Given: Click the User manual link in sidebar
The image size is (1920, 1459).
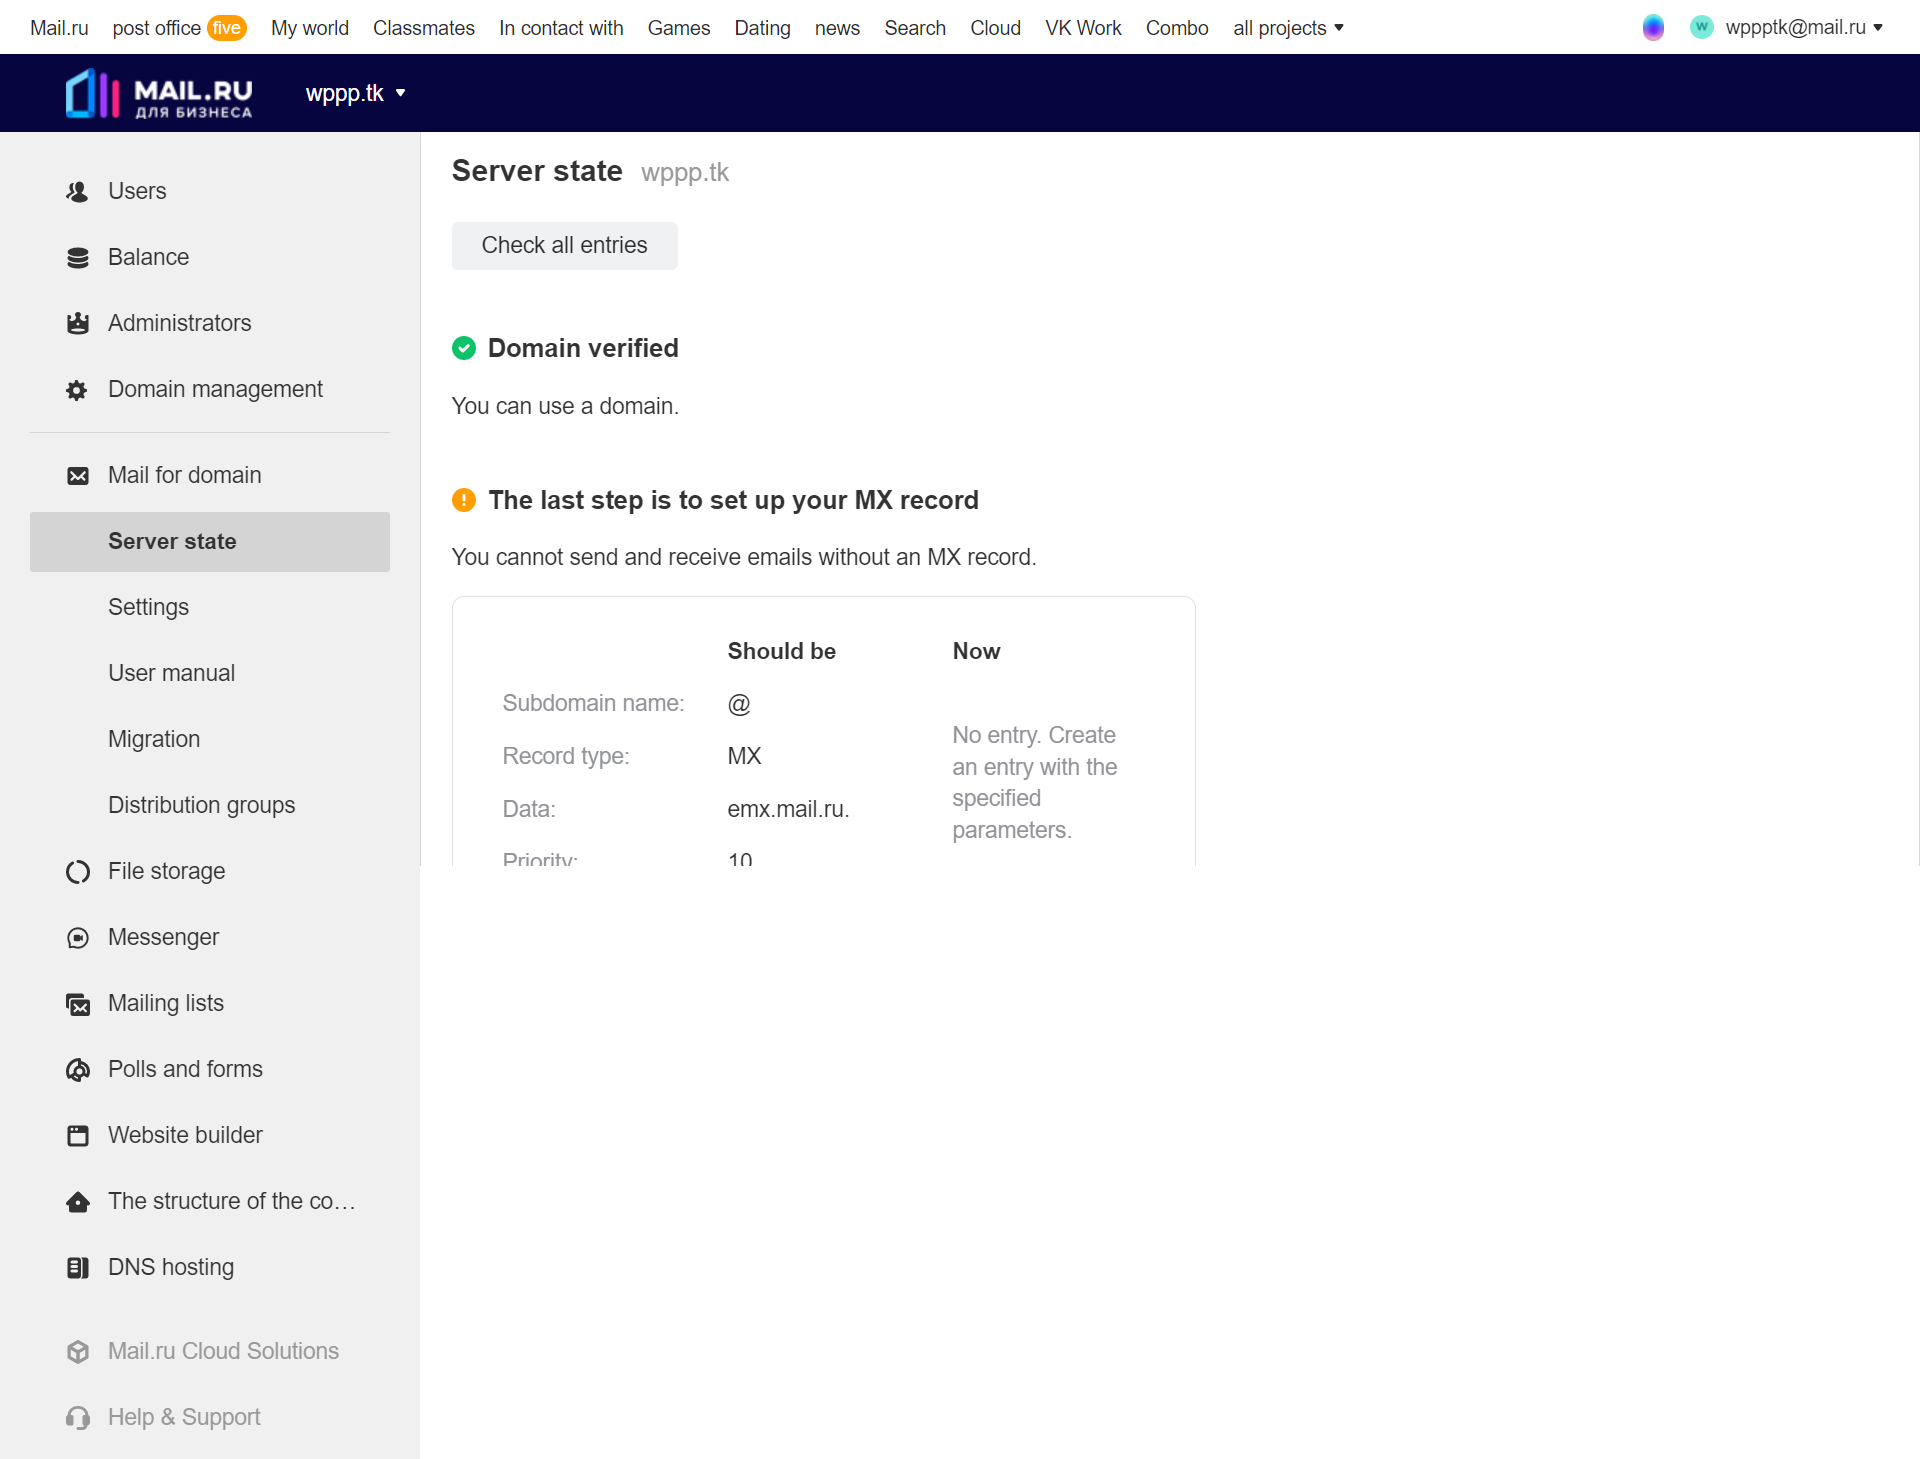Looking at the screenshot, I should coord(172,673).
